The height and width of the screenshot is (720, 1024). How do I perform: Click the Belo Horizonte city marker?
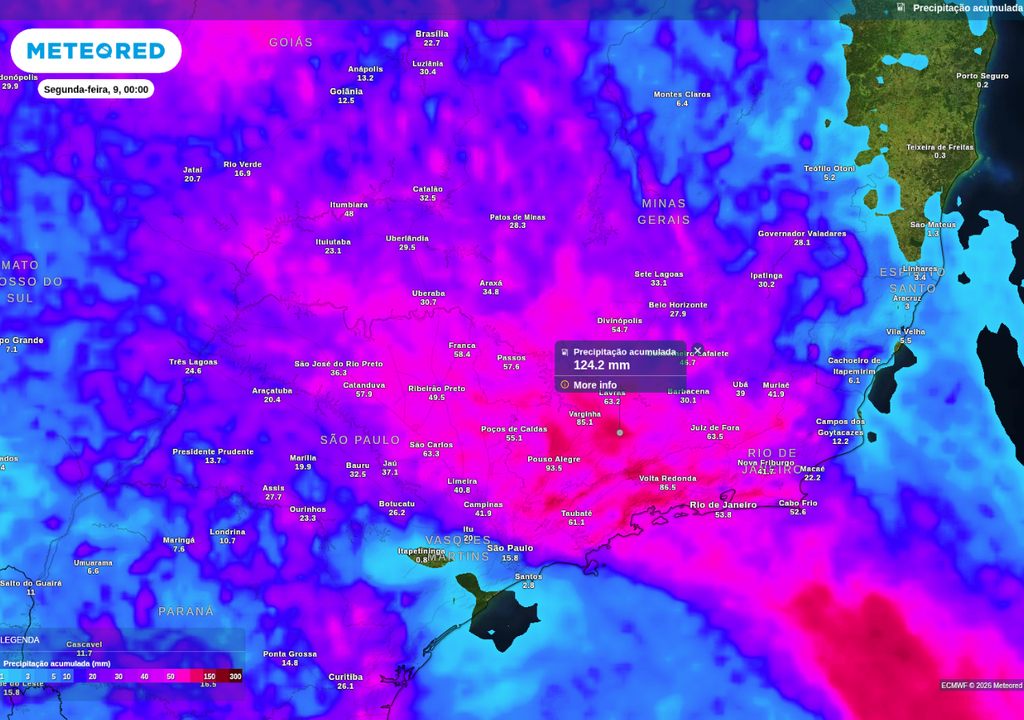[x=677, y=305]
